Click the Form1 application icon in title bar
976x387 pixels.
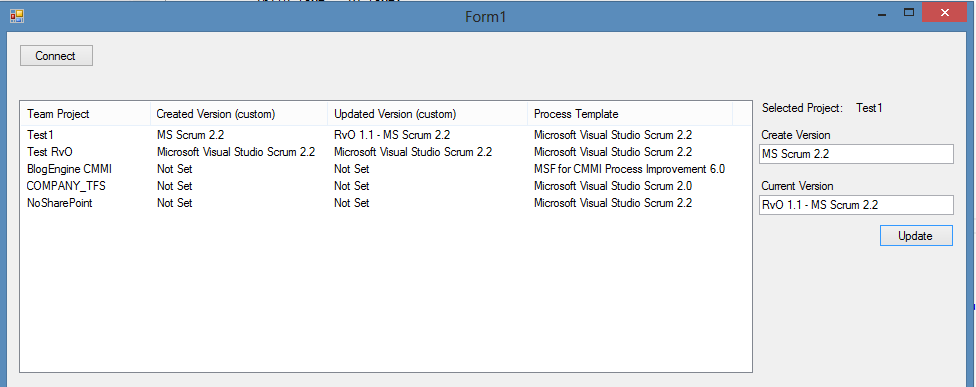[x=17, y=15]
